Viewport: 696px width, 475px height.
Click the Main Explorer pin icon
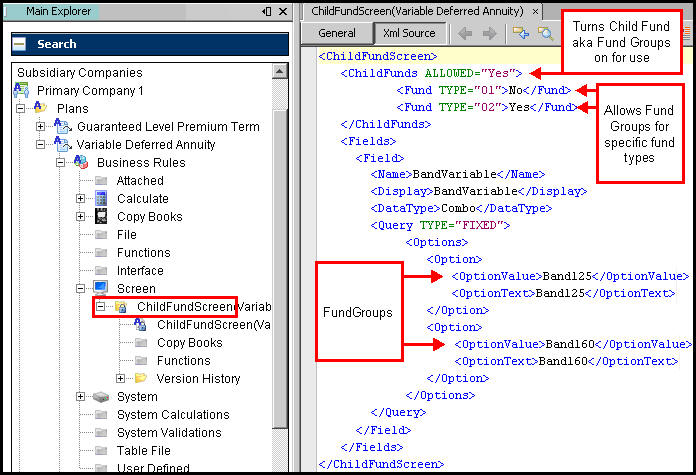point(267,12)
